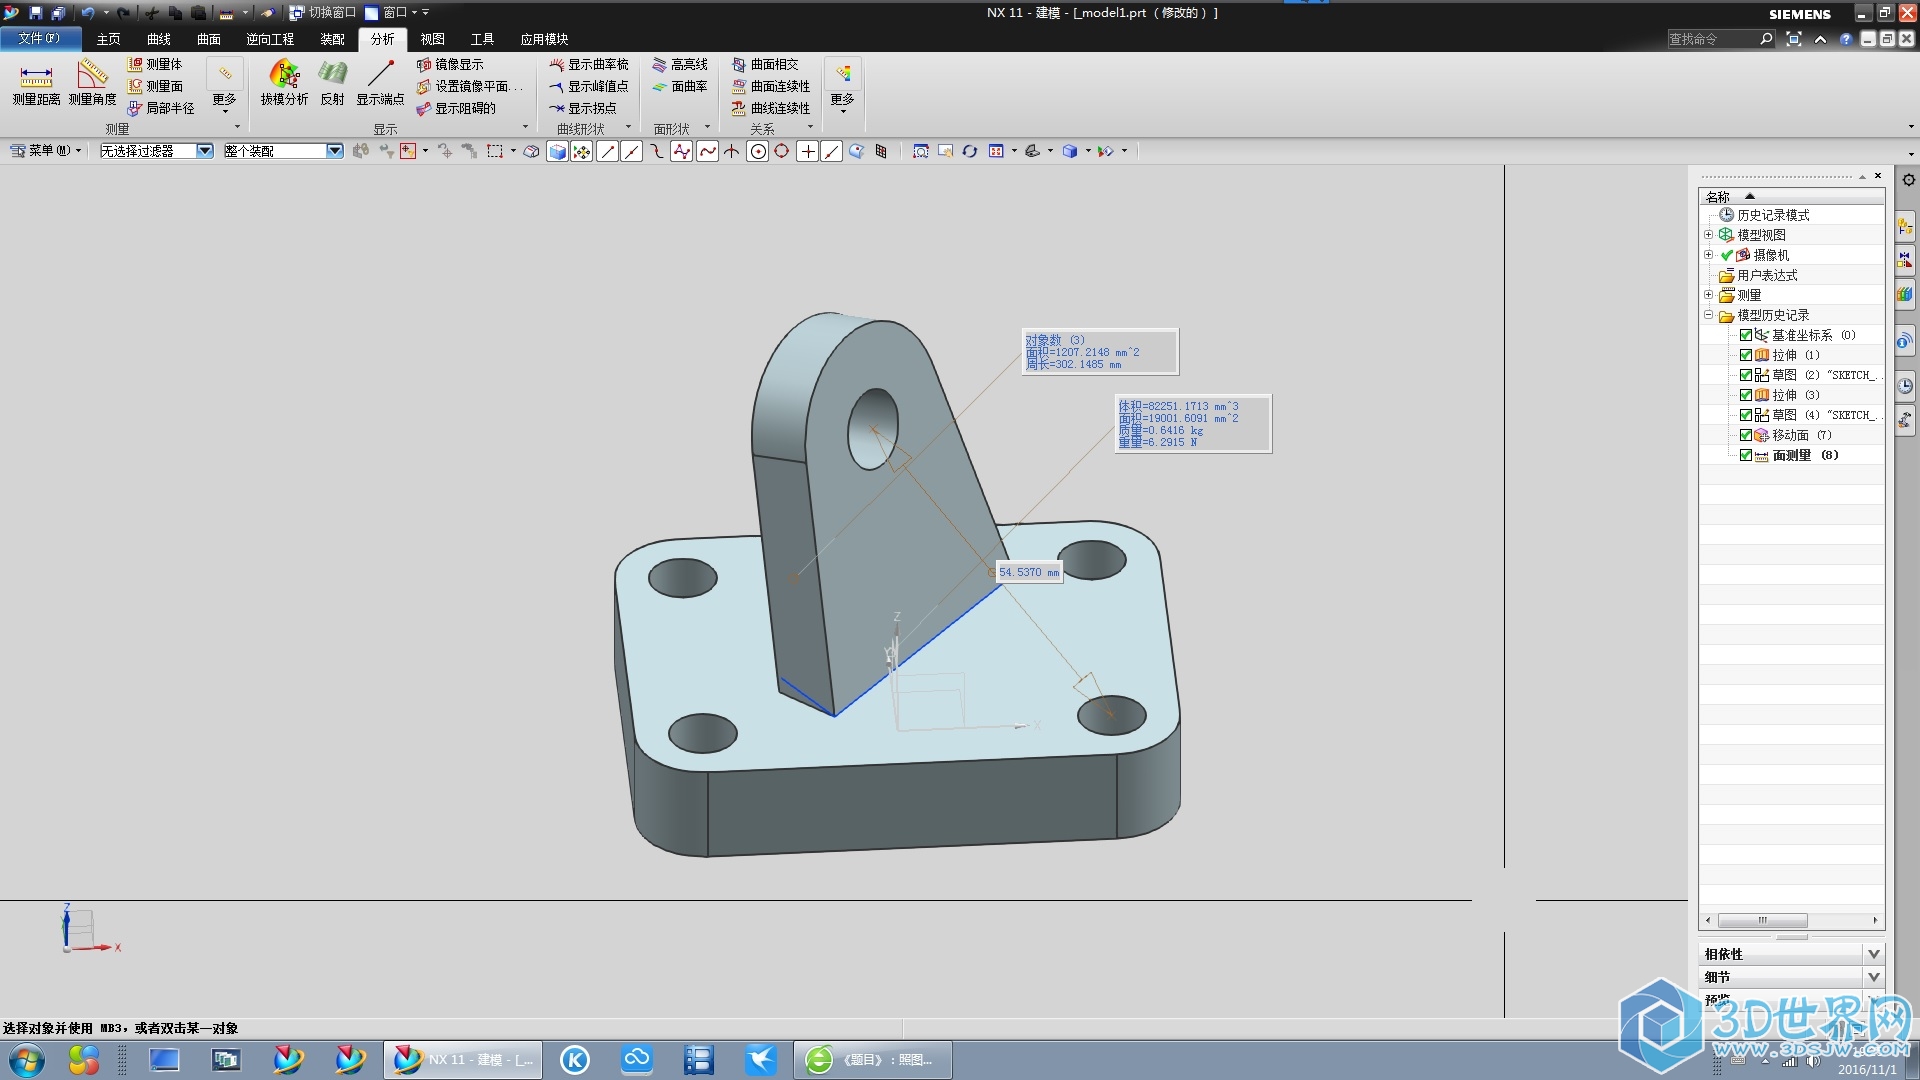Click the Cut scissors icon
The image size is (1920, 1080).
[151, 13]
